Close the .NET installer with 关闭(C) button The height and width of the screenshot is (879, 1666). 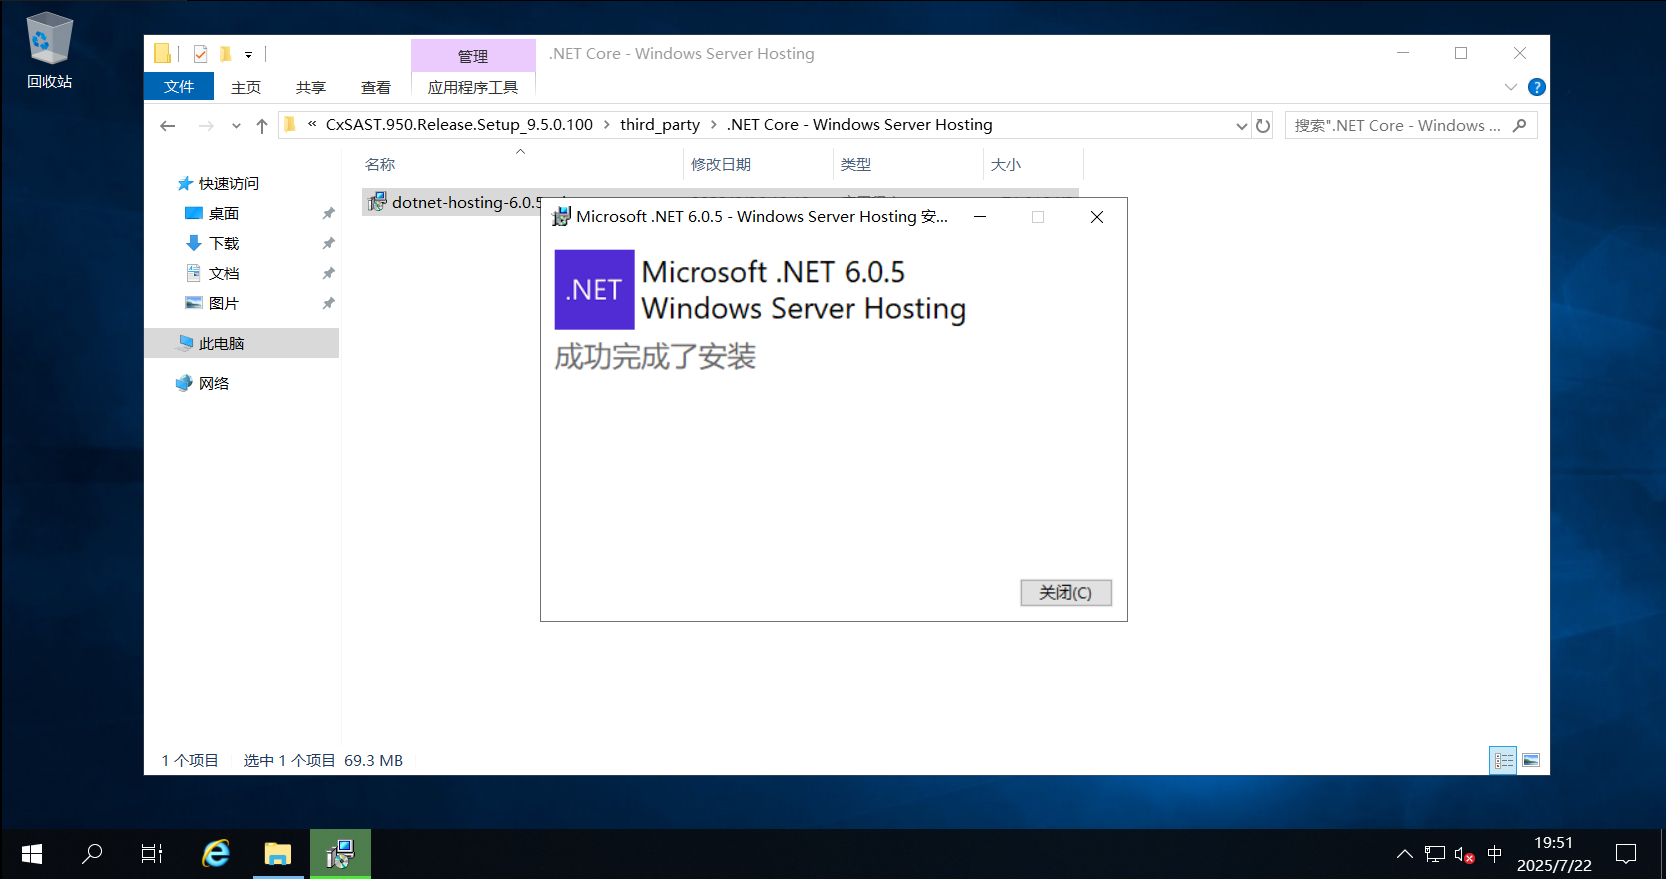pos(1066,593)
